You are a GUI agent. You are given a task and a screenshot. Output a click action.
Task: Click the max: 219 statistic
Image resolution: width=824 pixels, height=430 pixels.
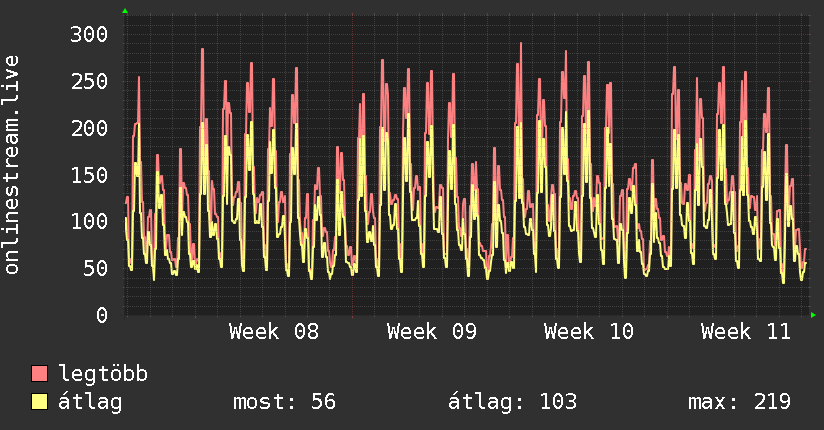point(739,402)
